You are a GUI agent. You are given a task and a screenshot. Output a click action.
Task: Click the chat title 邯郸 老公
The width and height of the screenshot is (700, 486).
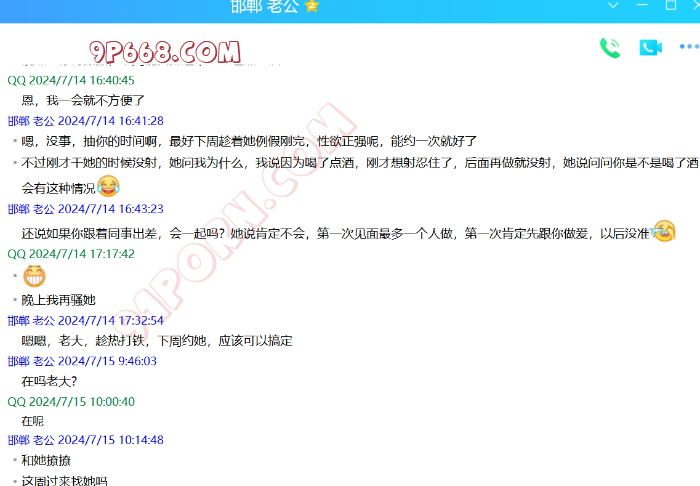[x=263, y=6]
